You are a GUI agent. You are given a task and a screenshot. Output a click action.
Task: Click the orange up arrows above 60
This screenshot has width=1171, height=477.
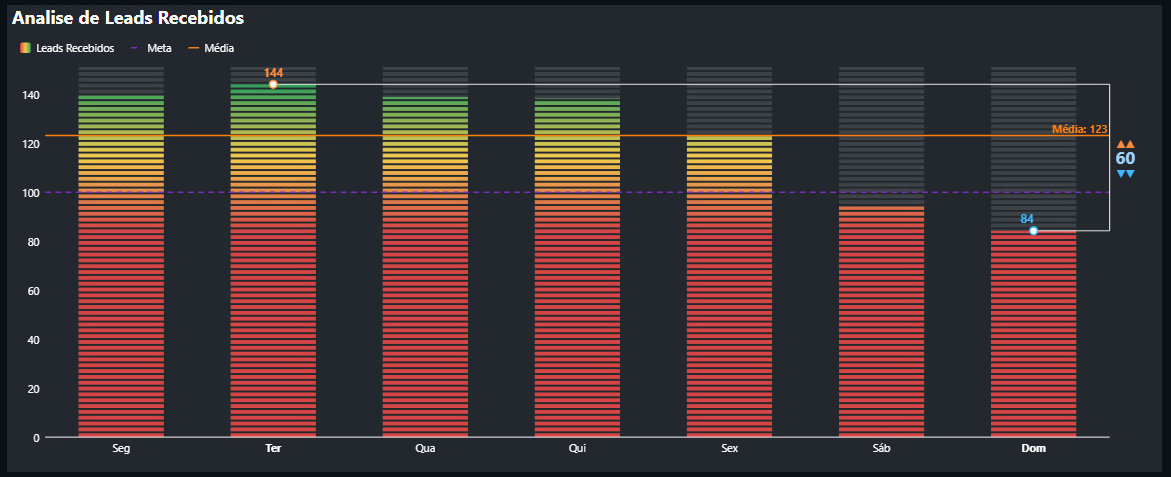1125,143
